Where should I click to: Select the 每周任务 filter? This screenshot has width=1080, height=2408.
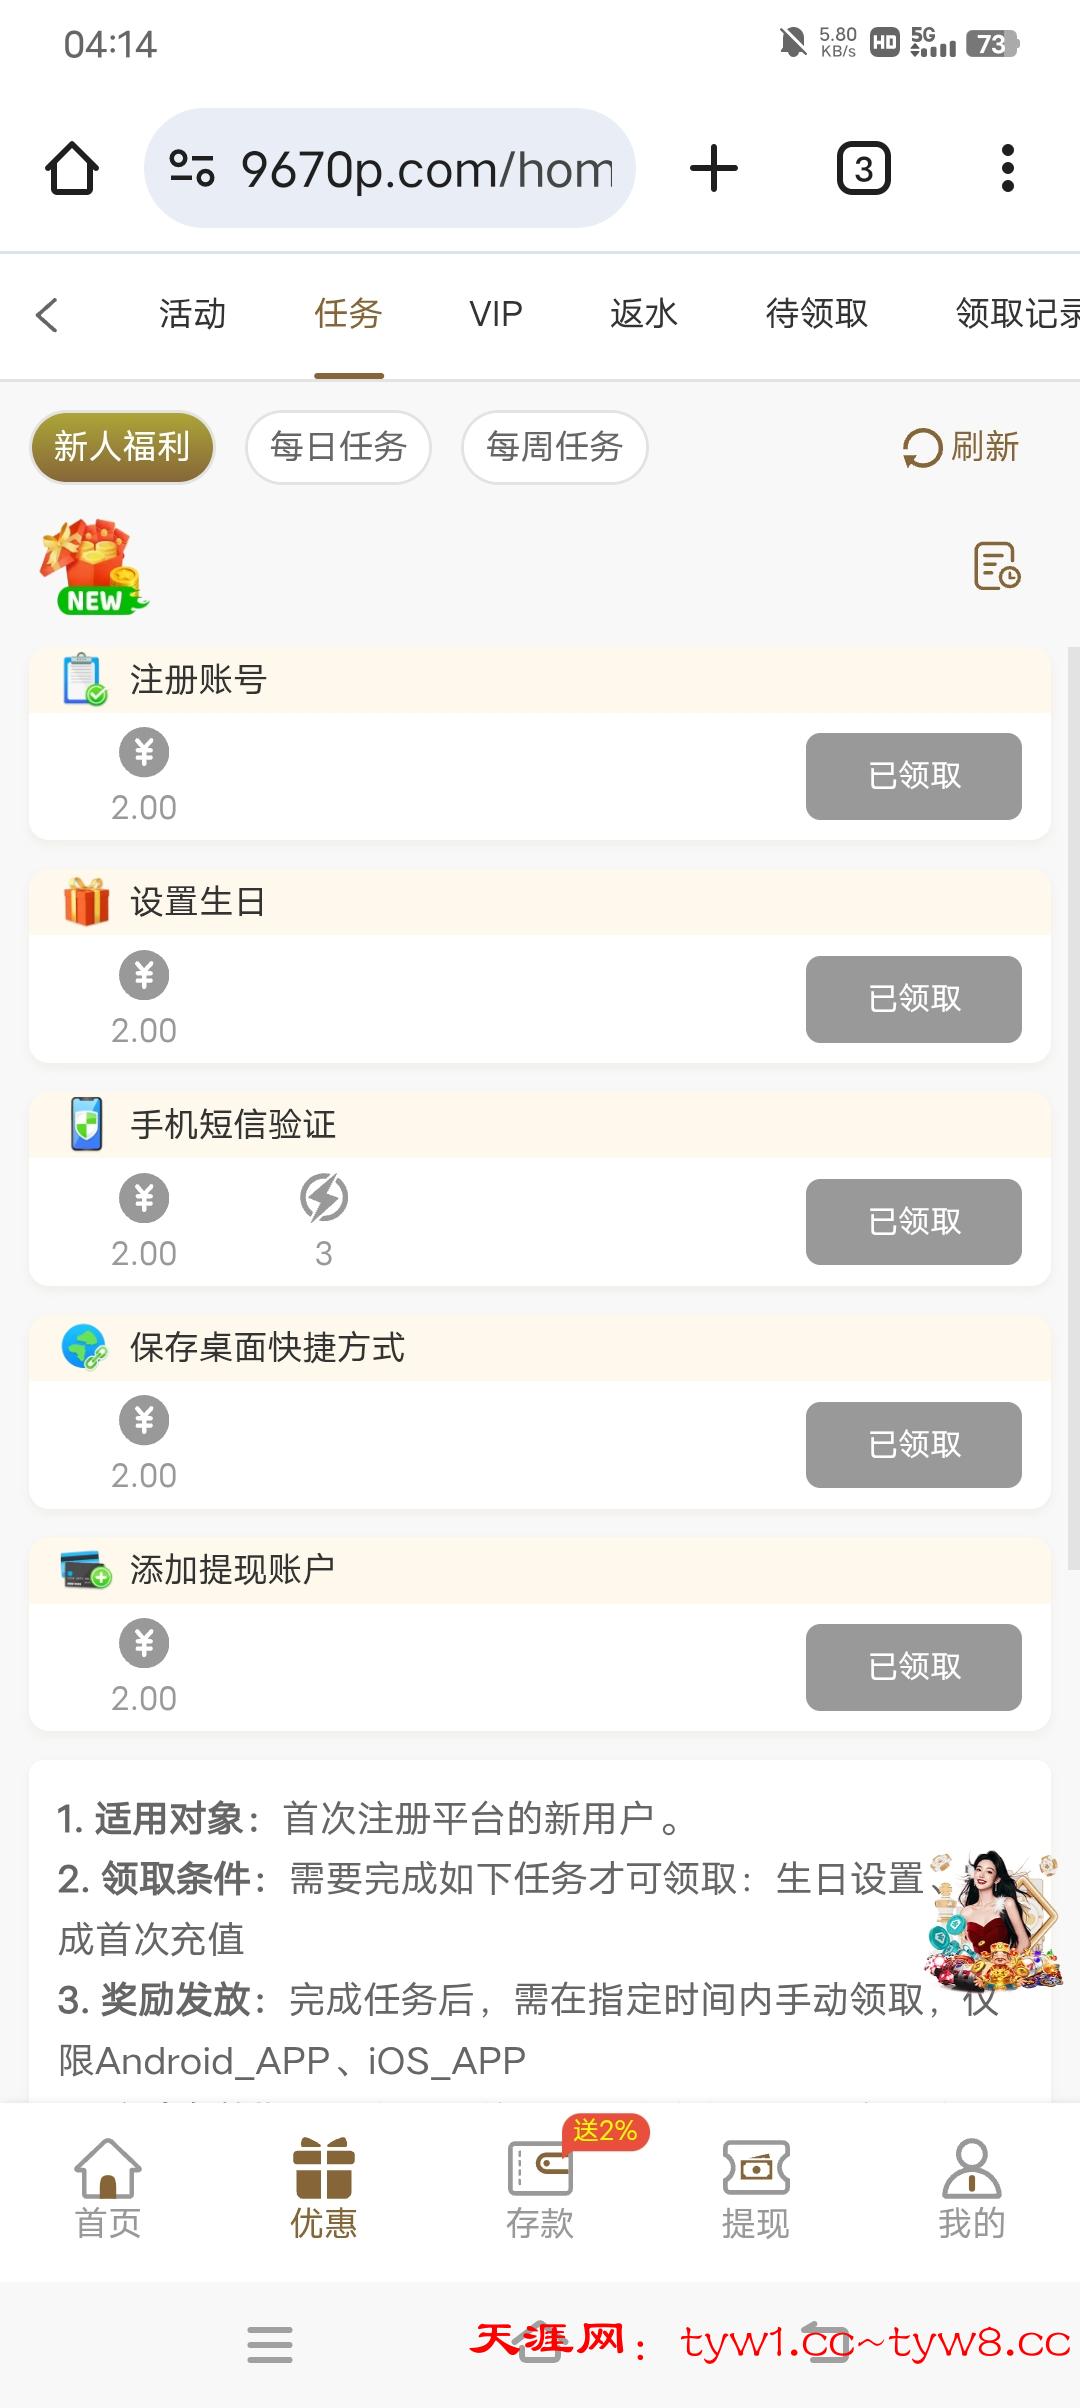(554, 447)
